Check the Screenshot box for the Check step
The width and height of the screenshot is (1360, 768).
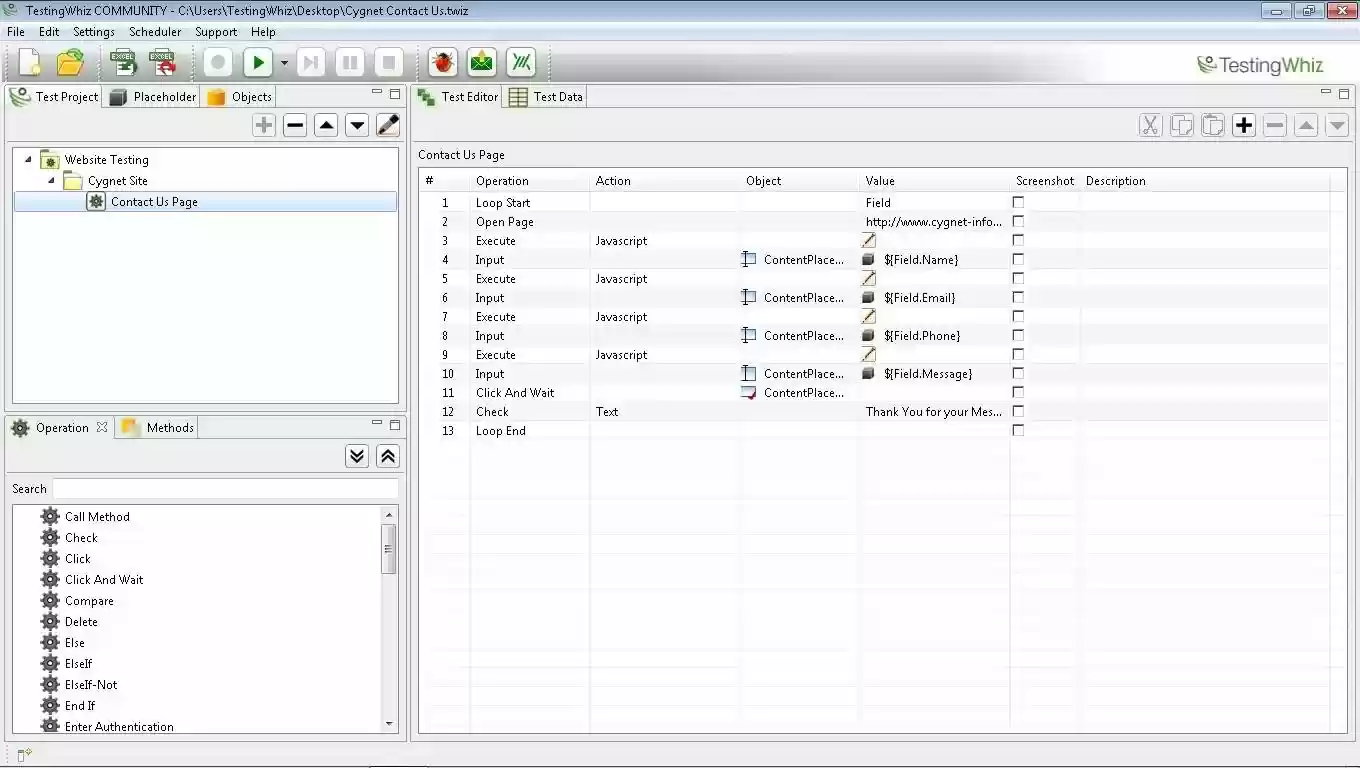[x=1018, y=411]
